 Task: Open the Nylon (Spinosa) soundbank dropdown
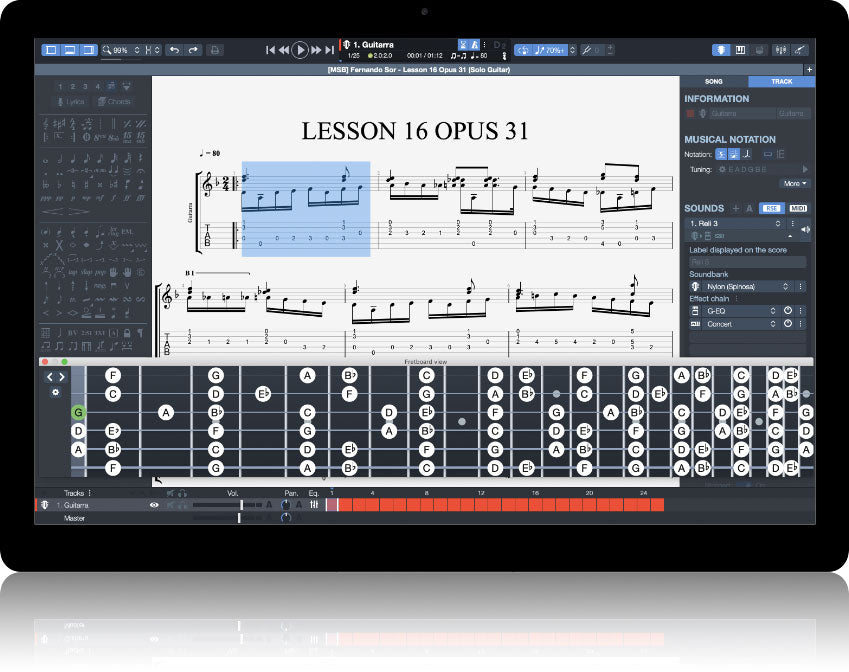746,286
